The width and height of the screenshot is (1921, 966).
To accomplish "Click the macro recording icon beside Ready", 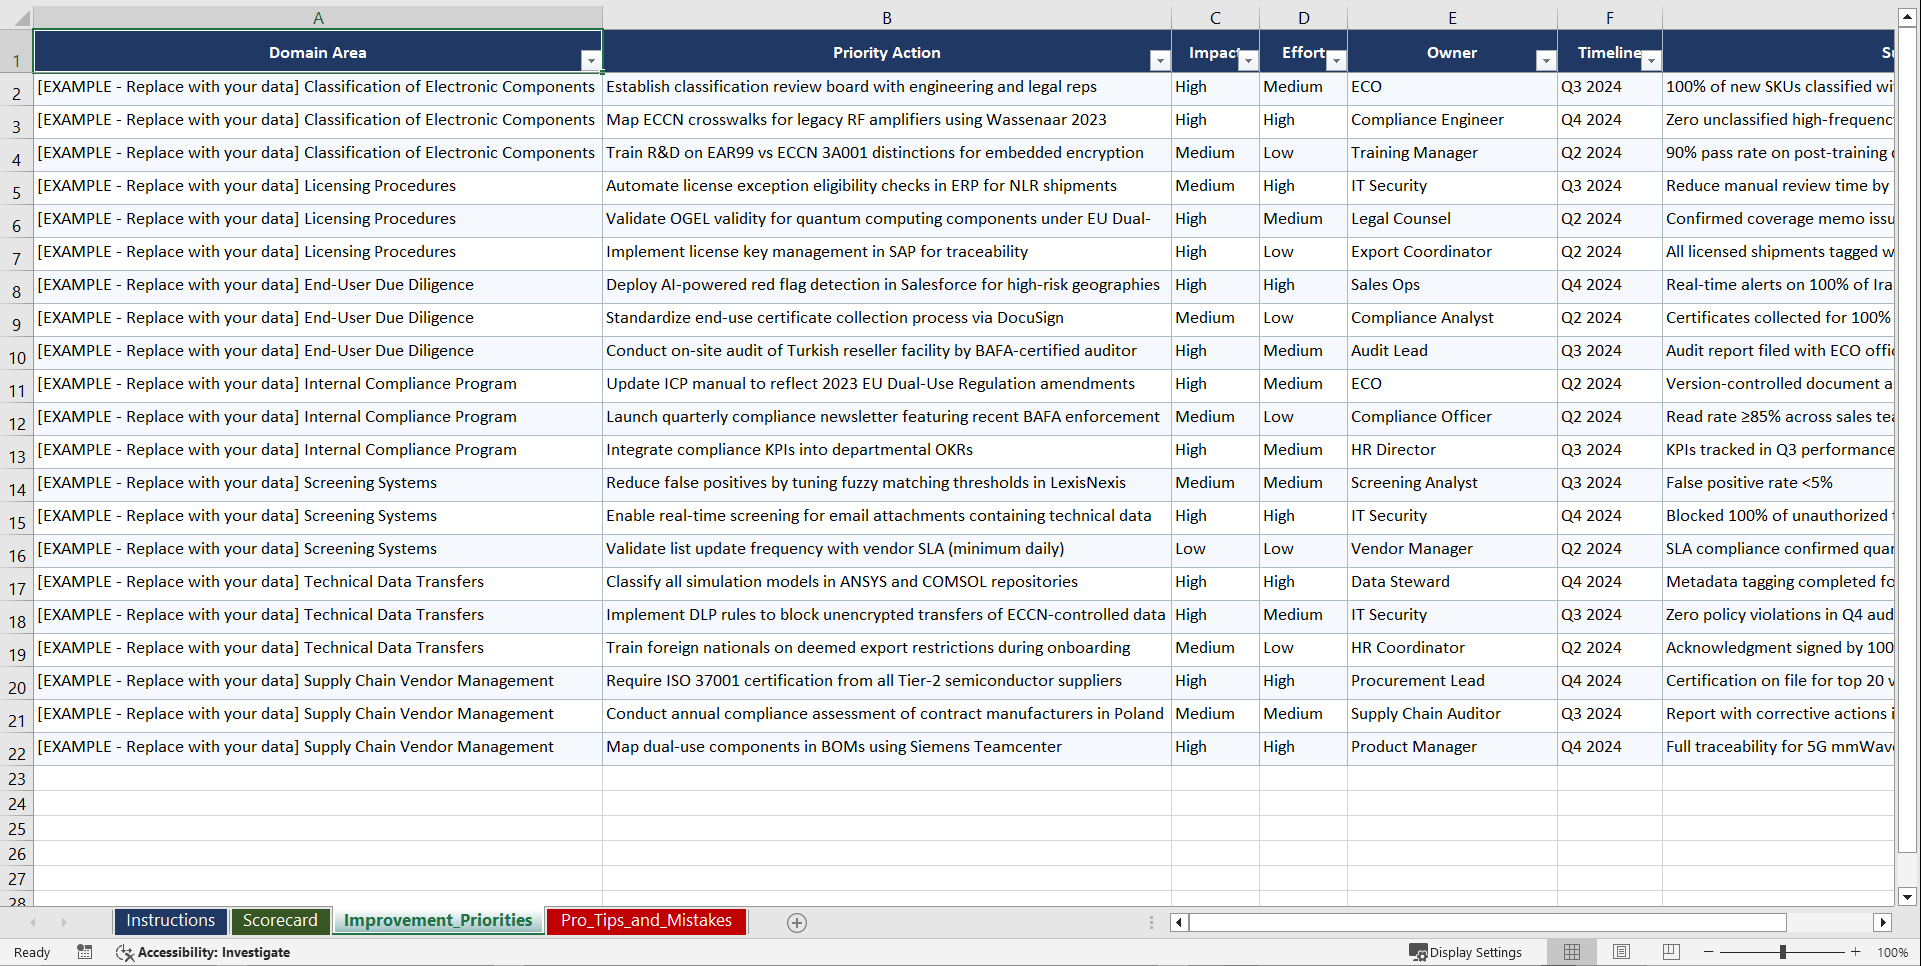I will pyautogui.click(x=85, y=952).
